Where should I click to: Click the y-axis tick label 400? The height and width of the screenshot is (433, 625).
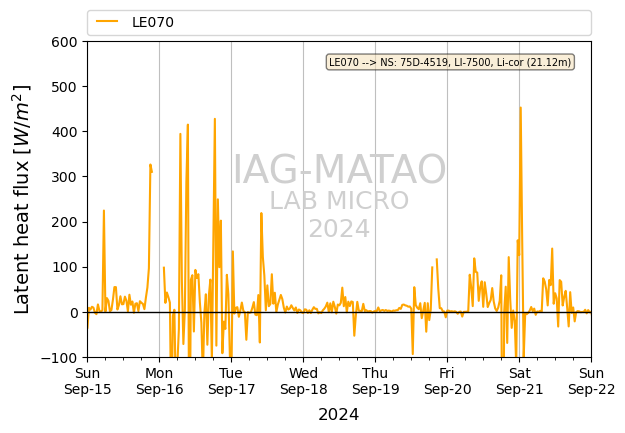(x=64, y=132)
